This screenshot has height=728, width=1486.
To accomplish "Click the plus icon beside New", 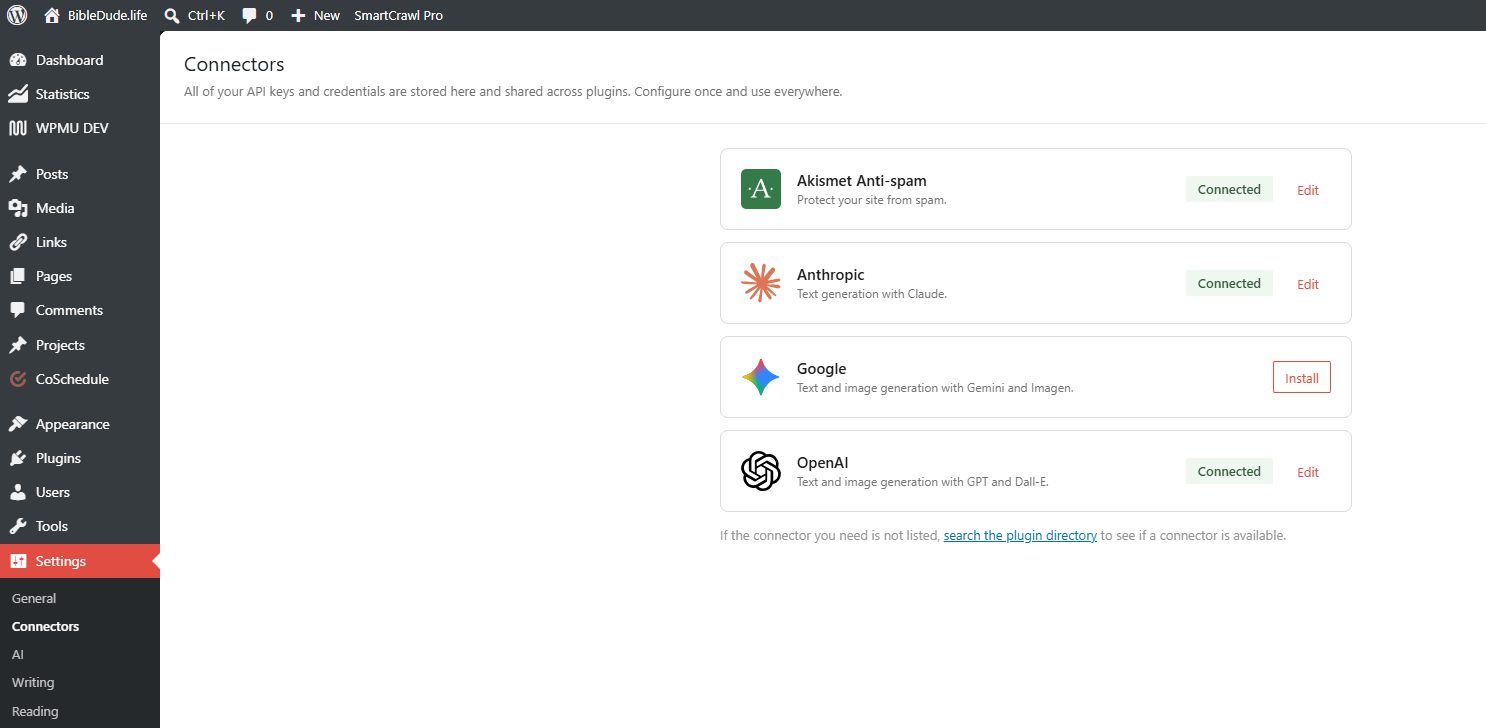I will pos(298,15).
